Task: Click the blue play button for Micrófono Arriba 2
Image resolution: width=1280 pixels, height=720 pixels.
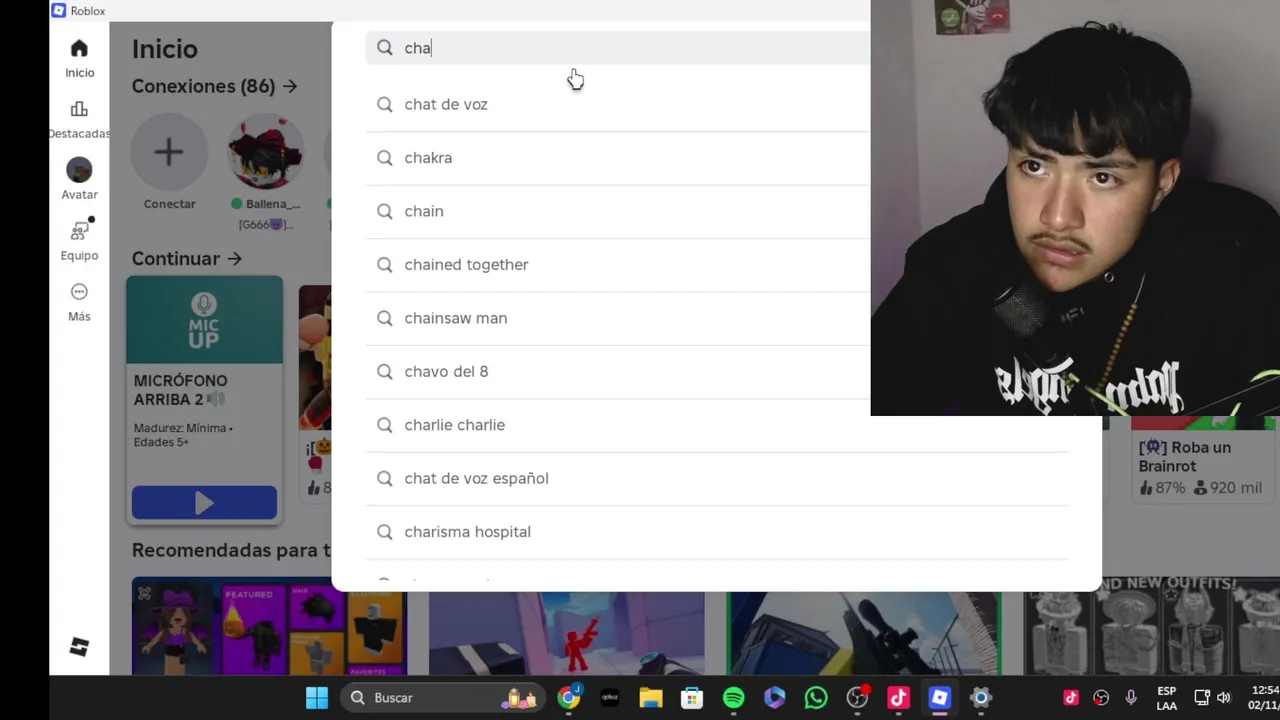Action: point(204,503)
